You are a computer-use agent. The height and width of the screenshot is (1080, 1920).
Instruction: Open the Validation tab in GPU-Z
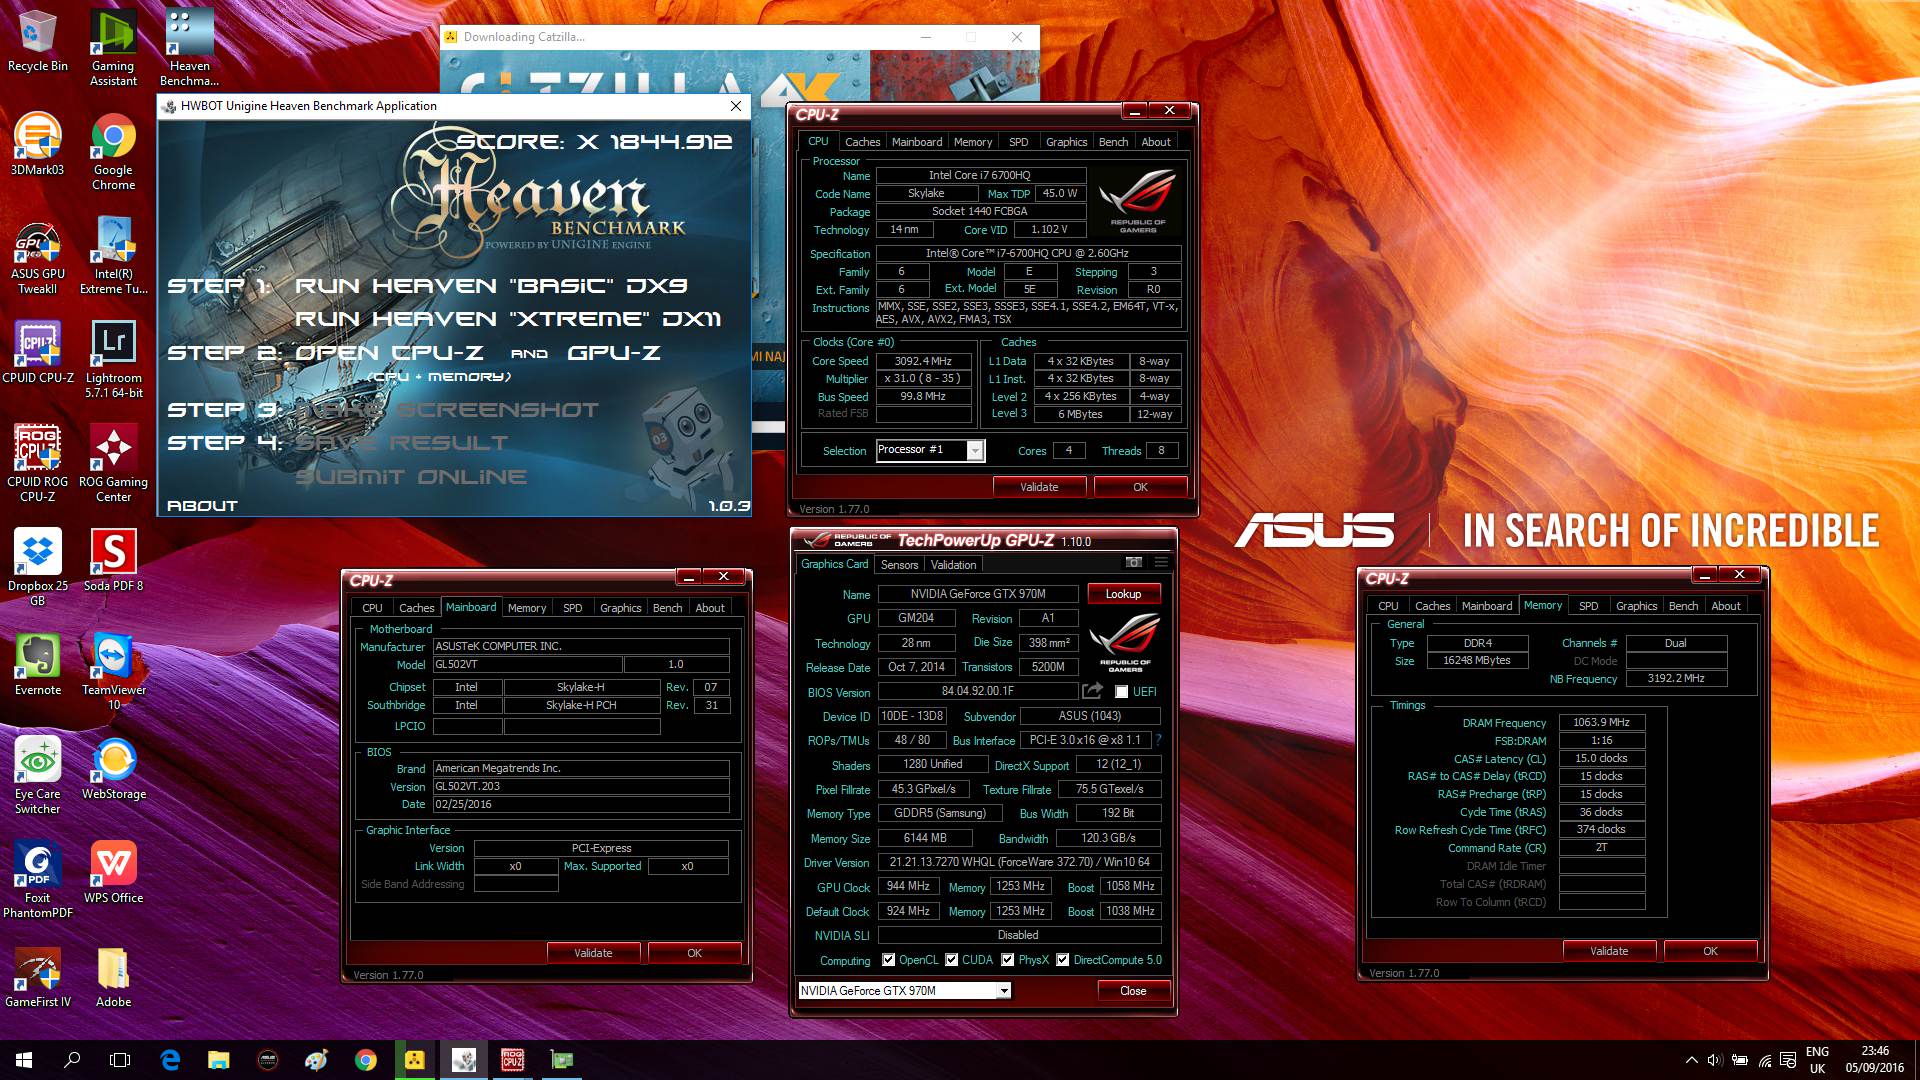953,565
